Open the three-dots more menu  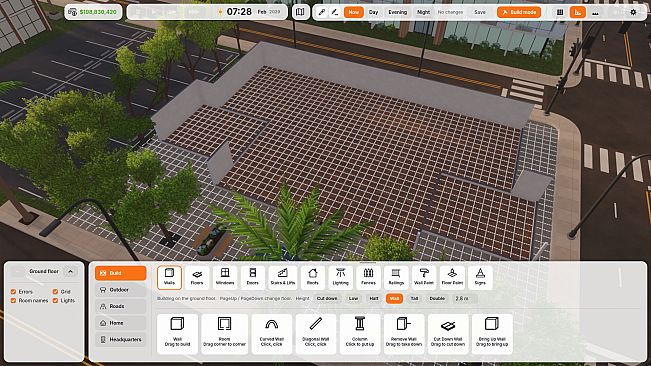click(595, 12)
